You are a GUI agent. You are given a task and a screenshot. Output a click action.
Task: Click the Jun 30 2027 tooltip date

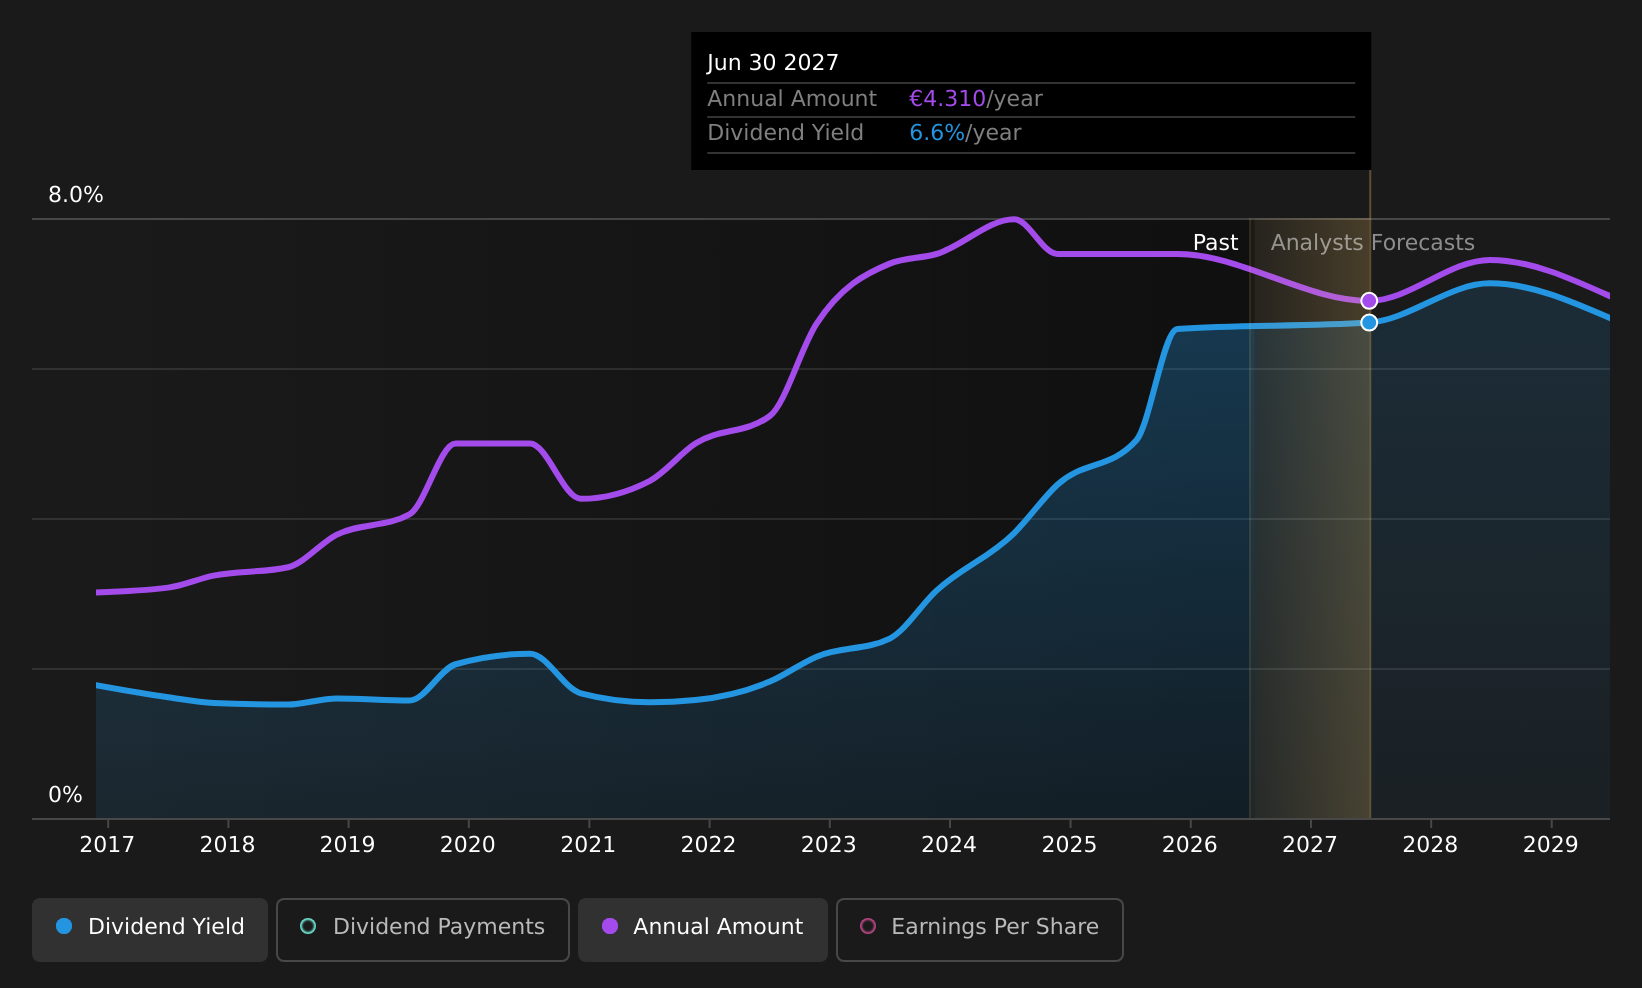773,63
